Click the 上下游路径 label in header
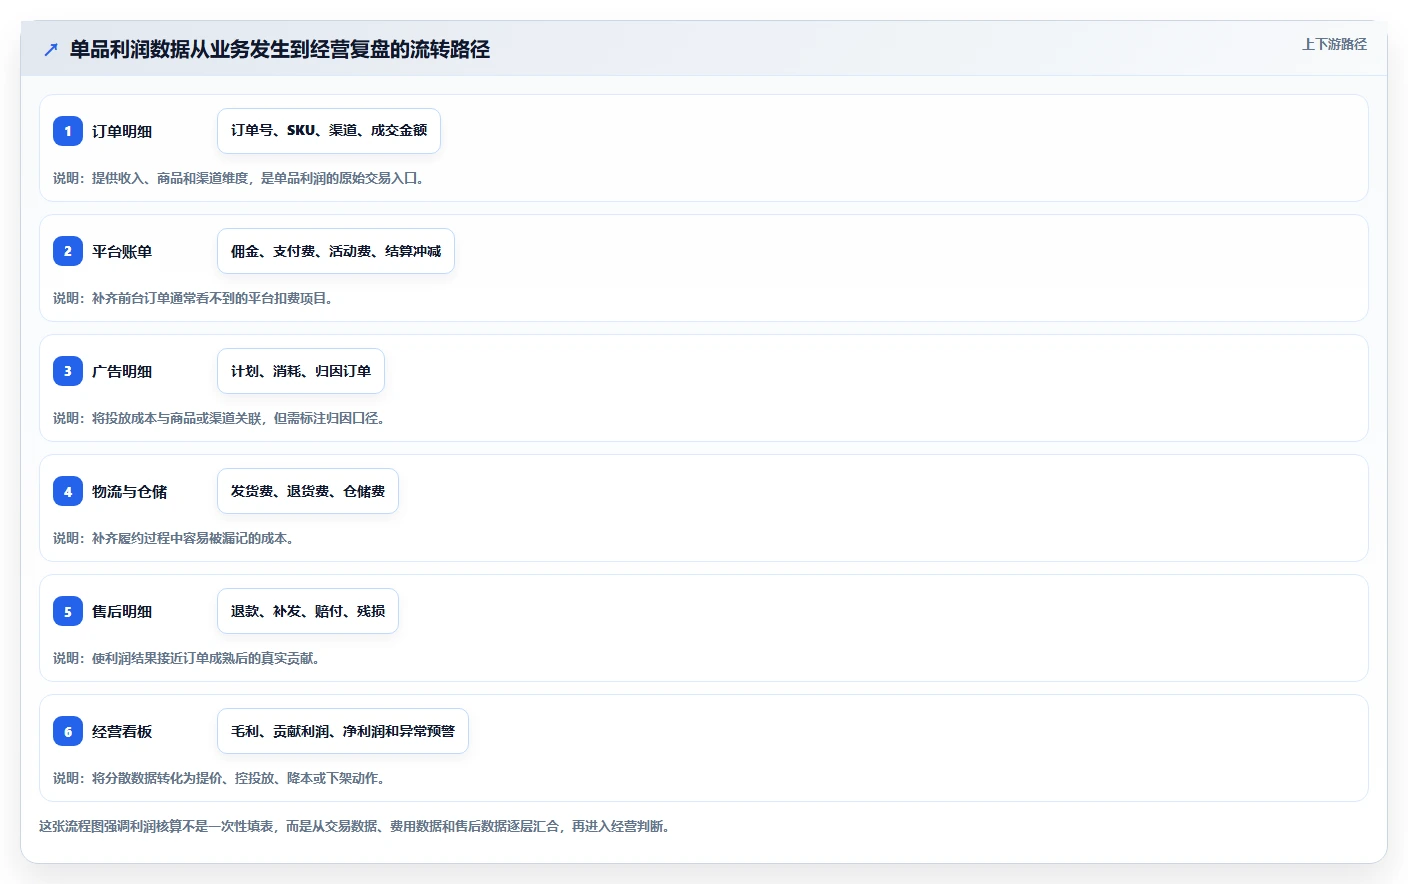1408x884 pixels. coord(1334,44)
